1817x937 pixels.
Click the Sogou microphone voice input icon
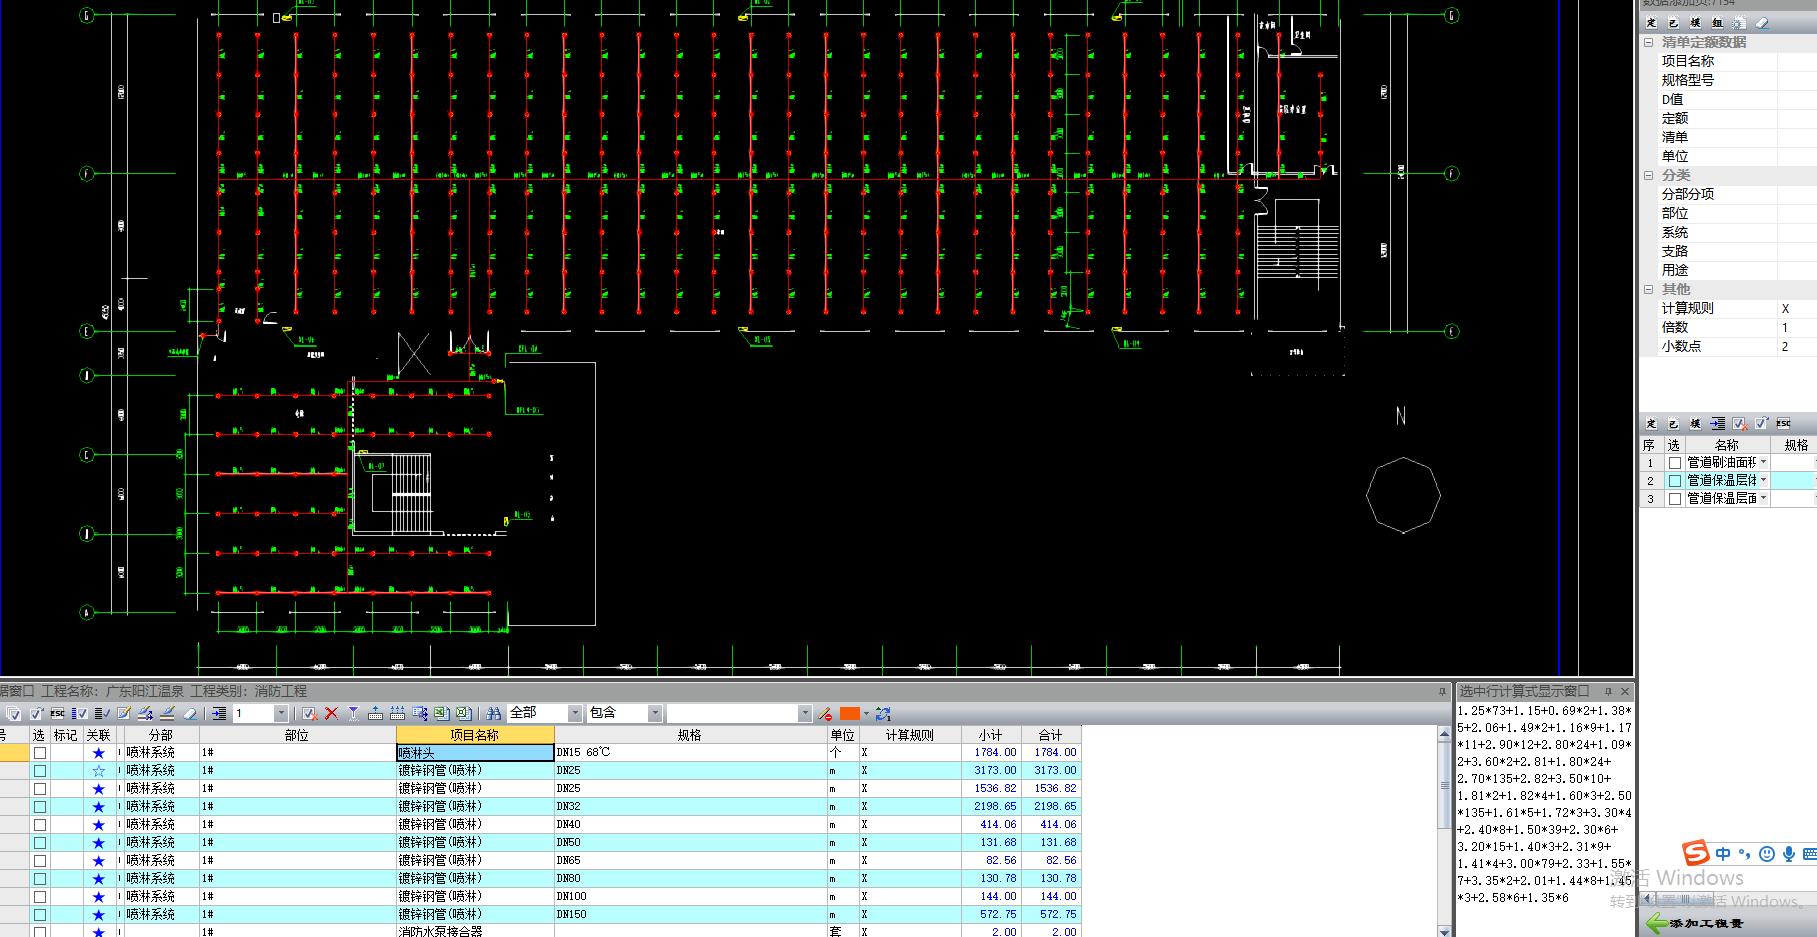click(x=1788, y=854)
